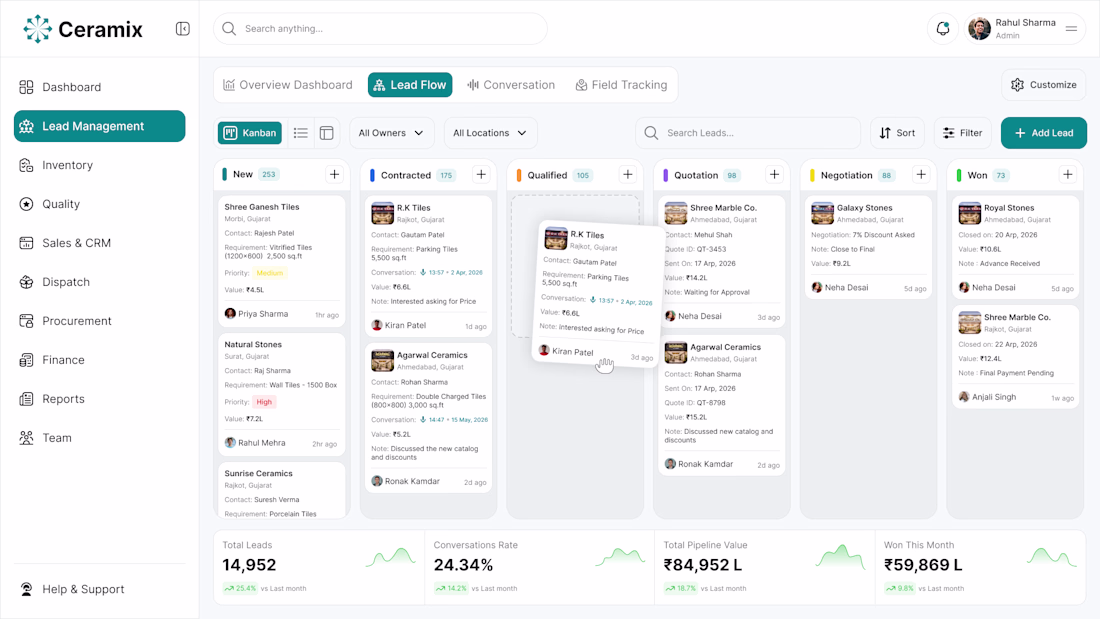Open Quality in the sidebar
Viewport: 1100px width, 619px height.
pos(100,204)
